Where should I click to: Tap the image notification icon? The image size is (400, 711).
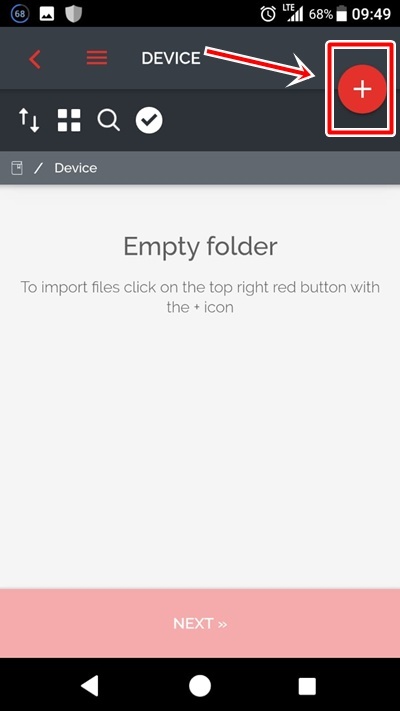pos(47,14)
